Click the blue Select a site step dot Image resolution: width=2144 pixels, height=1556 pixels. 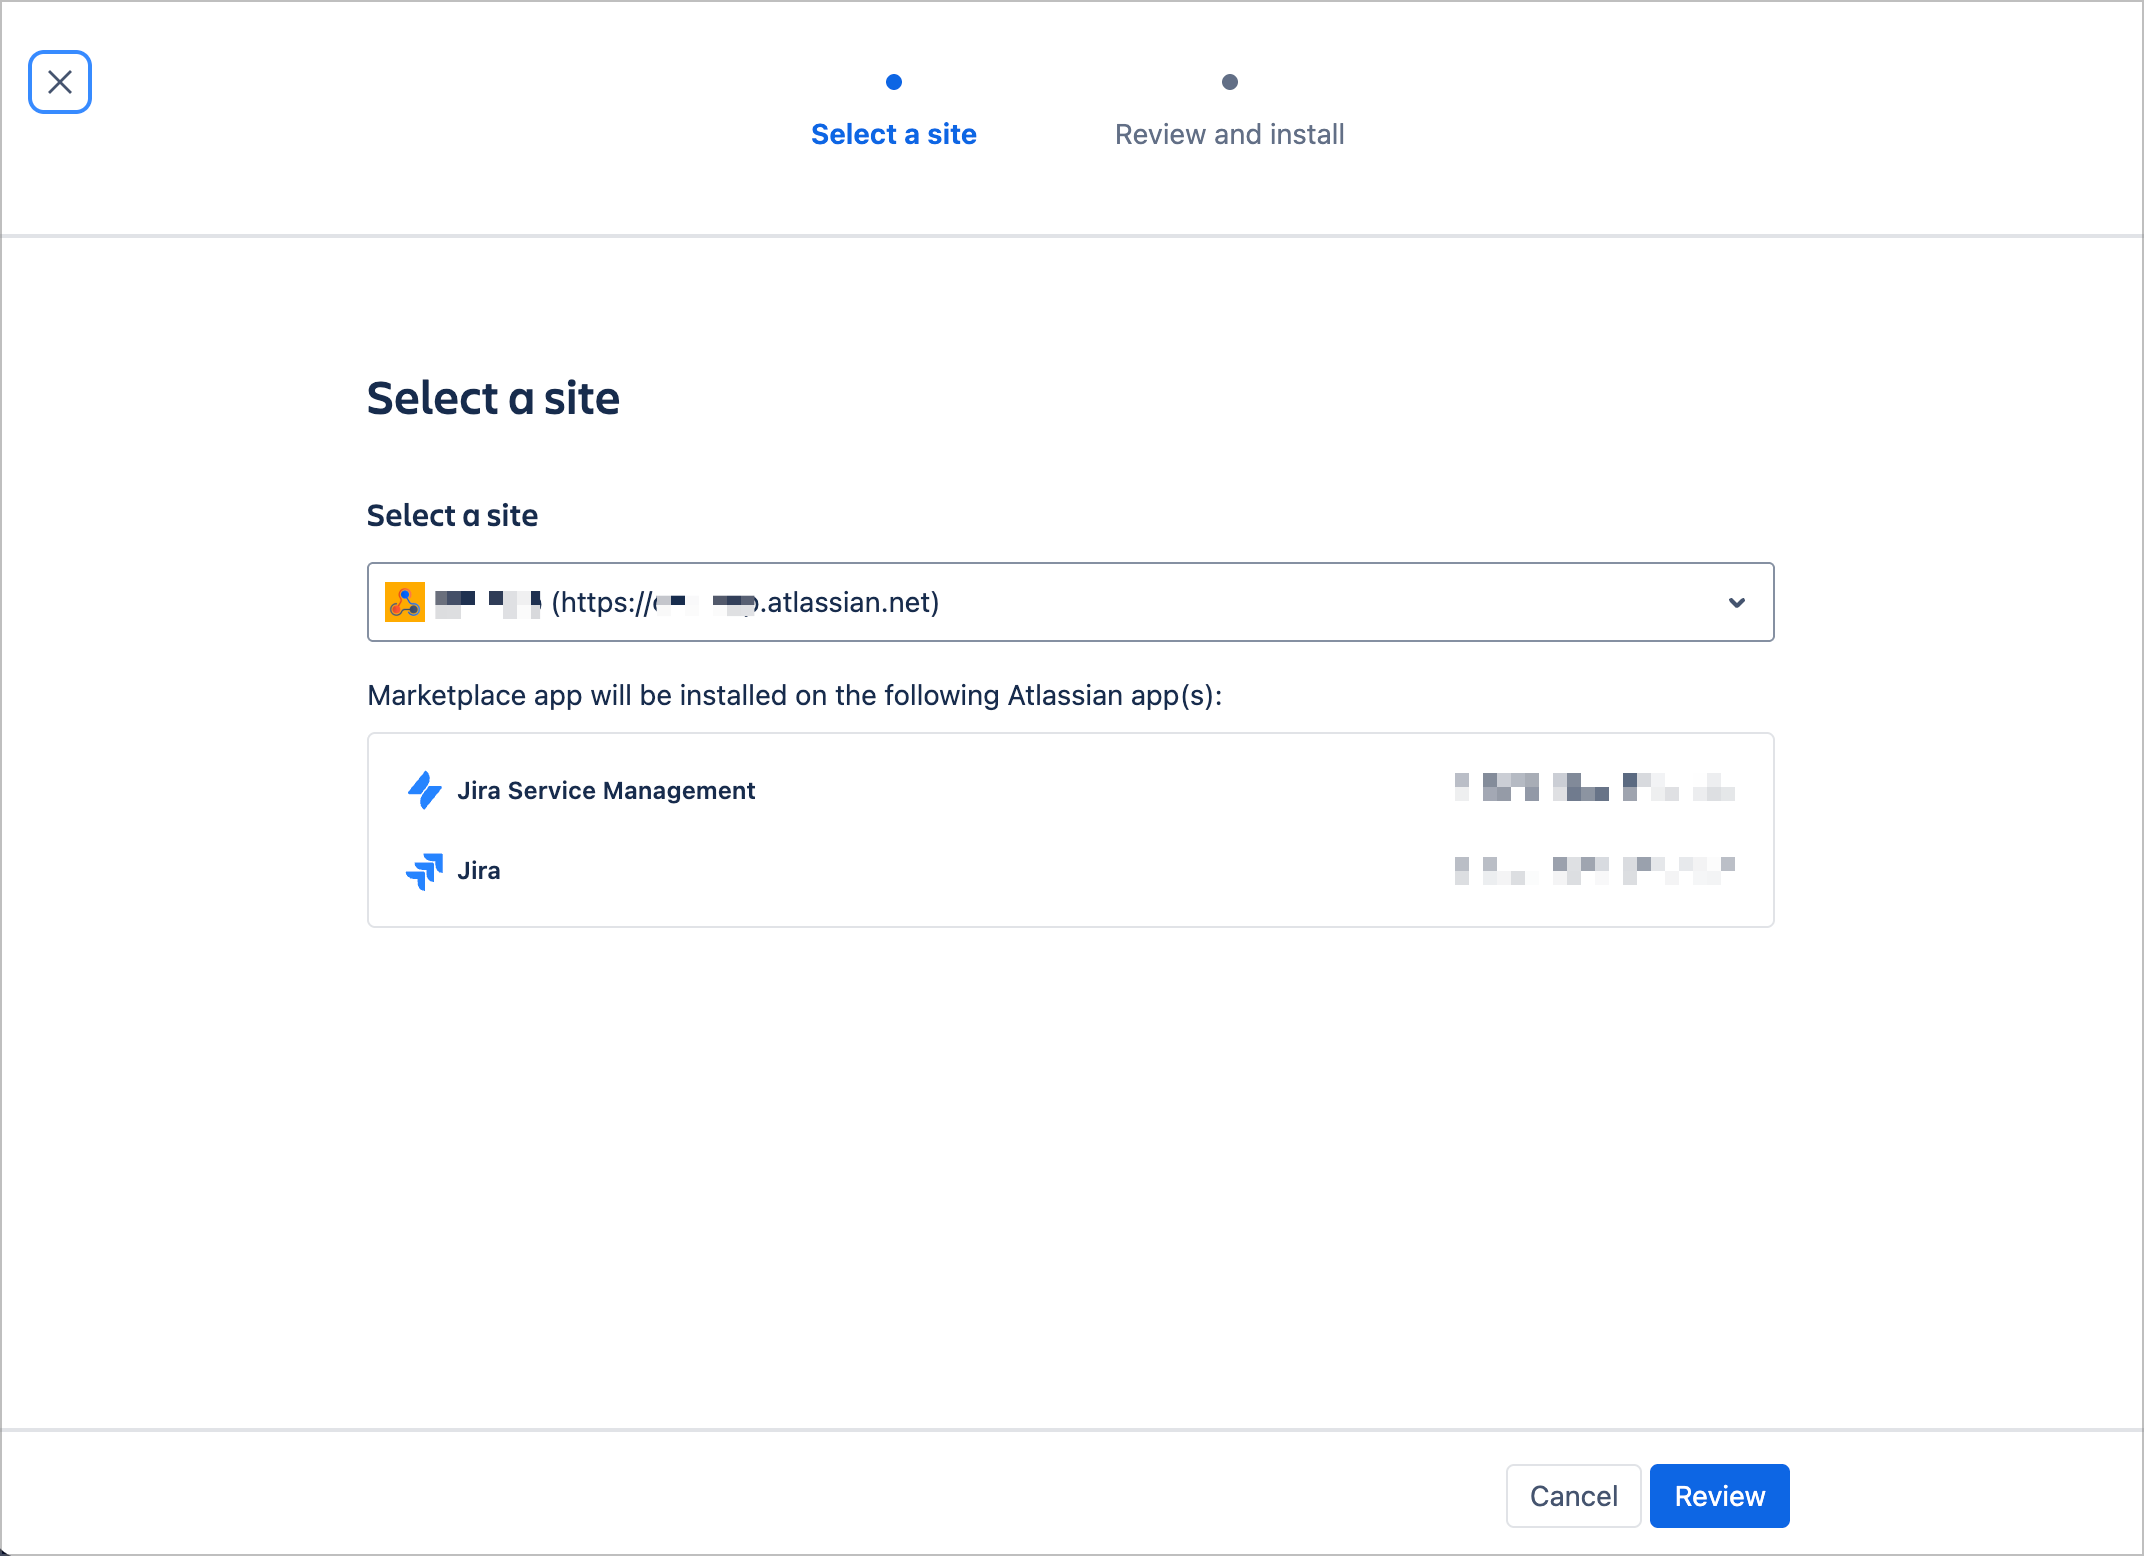[x=894, y=82]
